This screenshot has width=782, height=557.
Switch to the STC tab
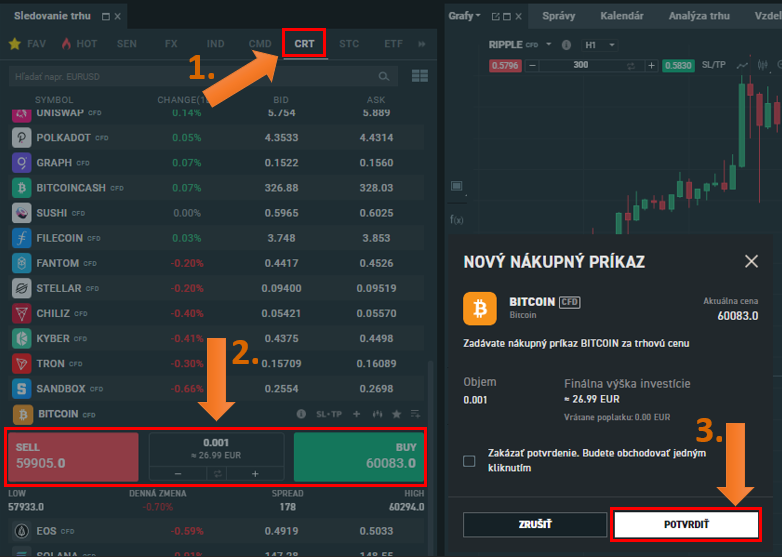pyautogui.click(x=349, y=44)
